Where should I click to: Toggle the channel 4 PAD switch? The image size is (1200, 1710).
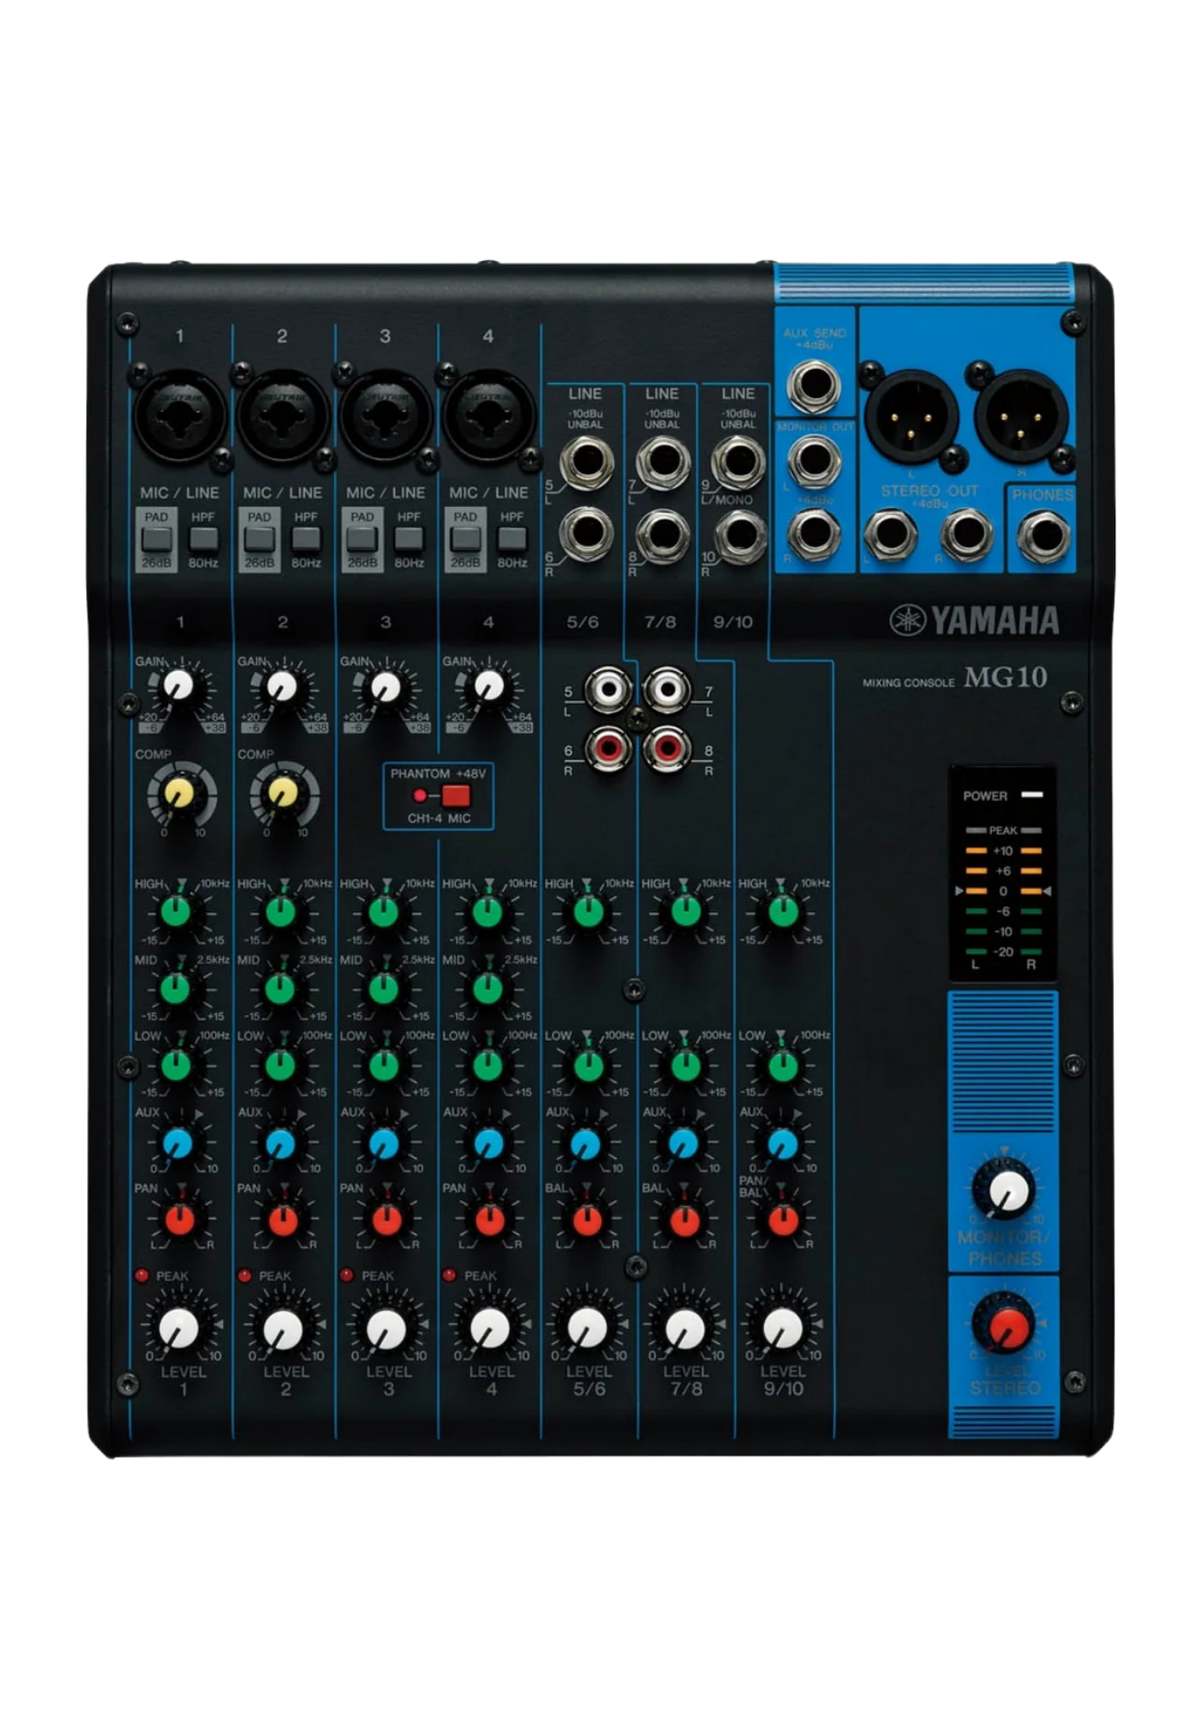point(466,540)
